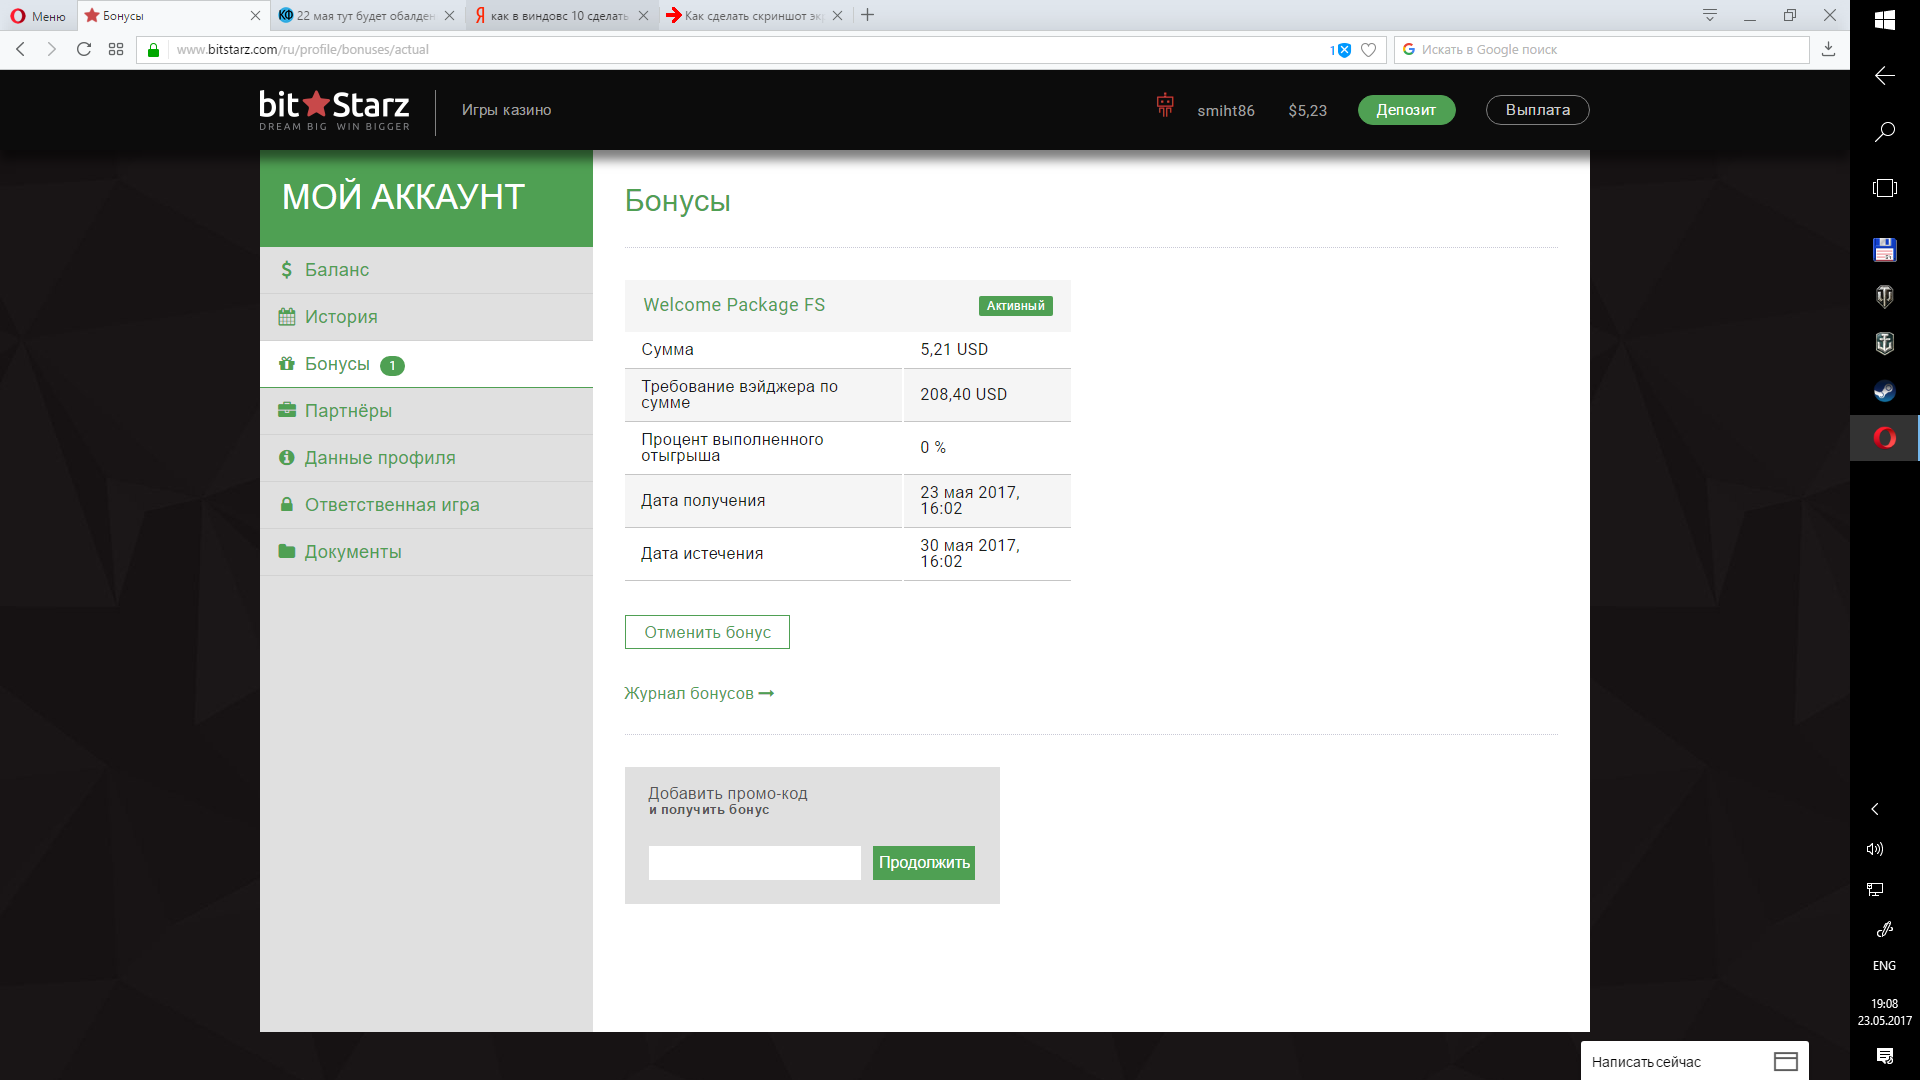Viewport: 1920px width, 1080px height.
Task: Click the Steam icon in taskbar
Action: pyautogui.click(x=1884, y=392)
